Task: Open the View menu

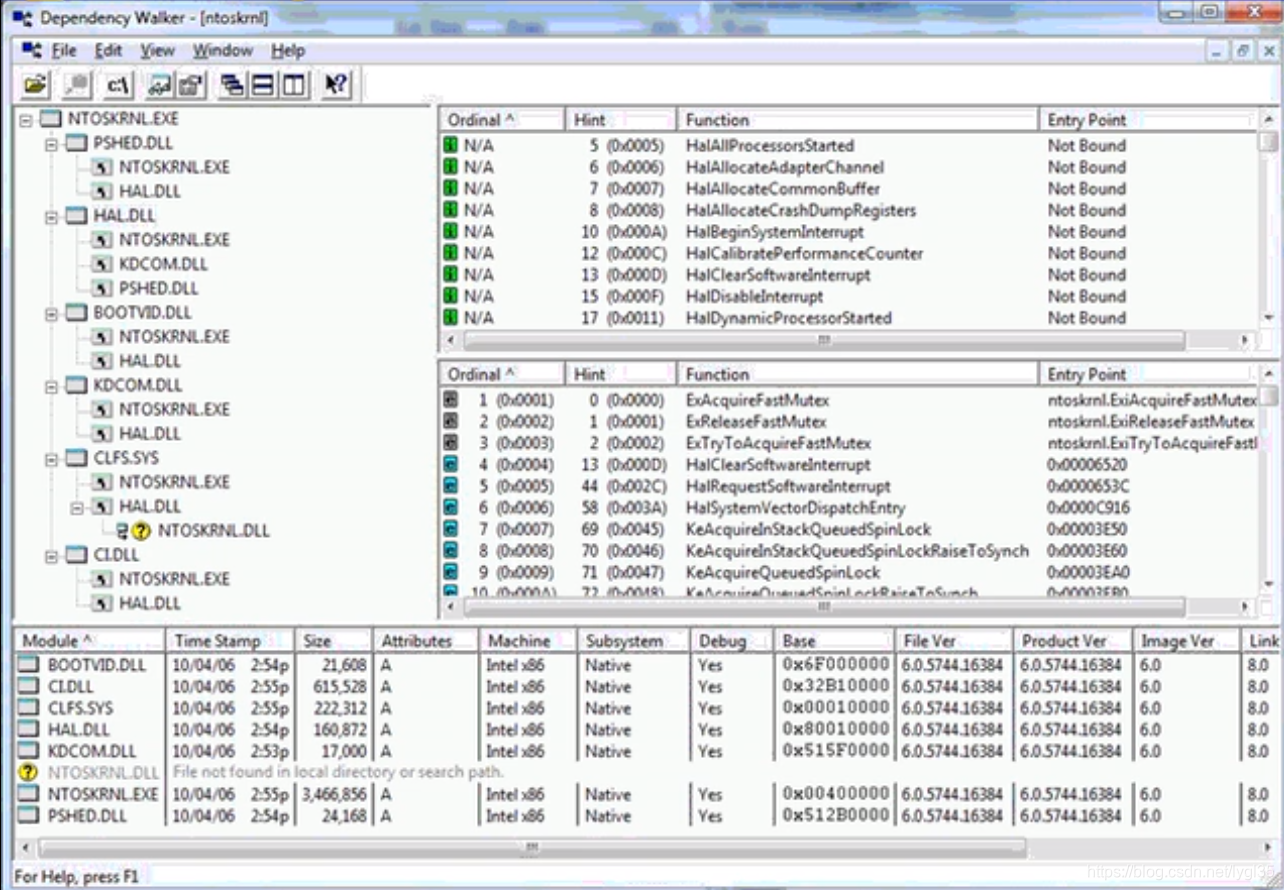Action: point(157,50)
